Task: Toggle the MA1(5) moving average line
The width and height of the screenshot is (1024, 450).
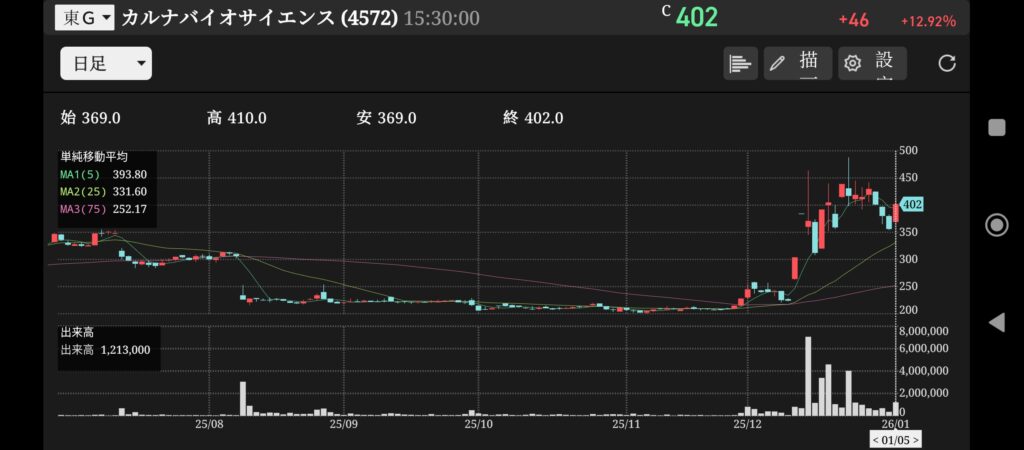Action: tap(103, 174)
